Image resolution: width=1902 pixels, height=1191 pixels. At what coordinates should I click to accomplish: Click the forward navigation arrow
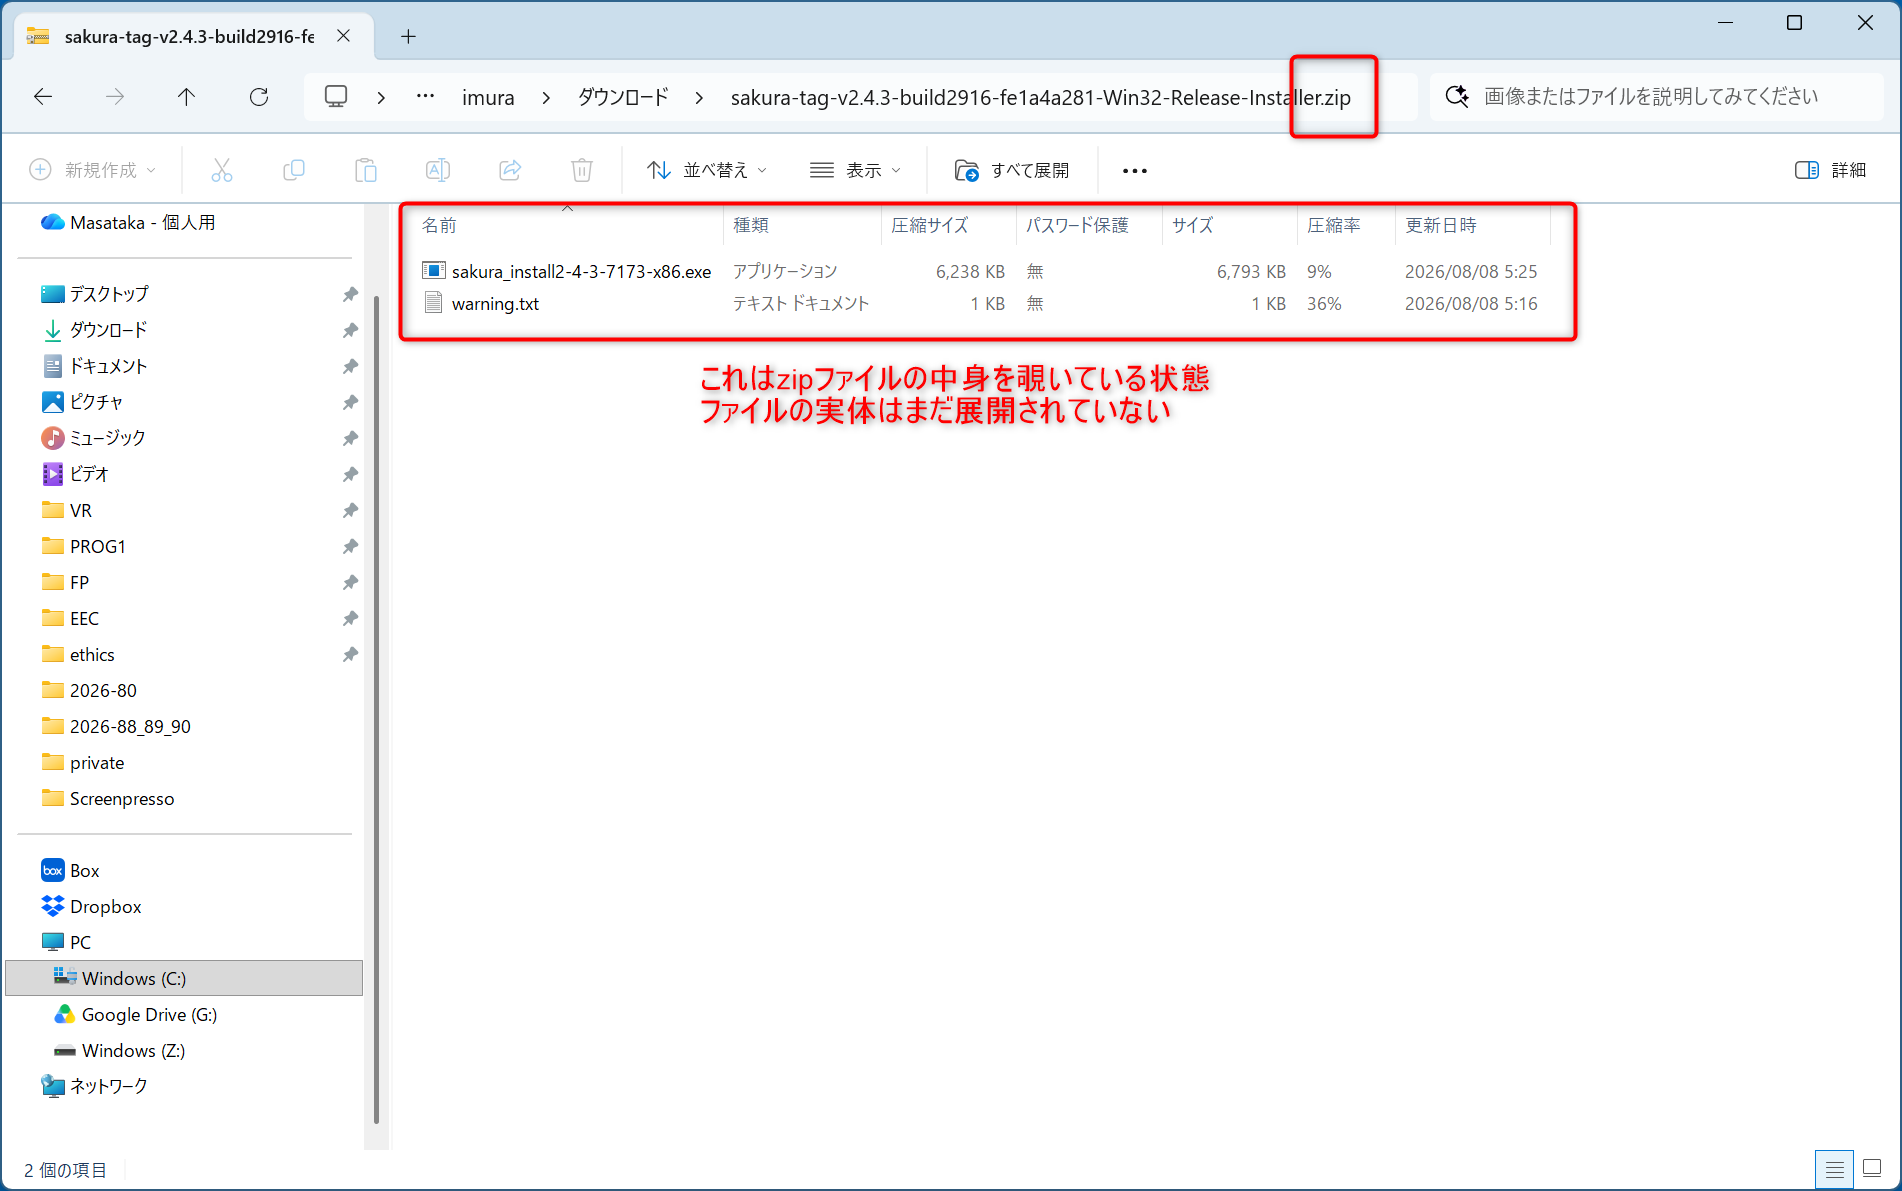[x=115, y=97]
